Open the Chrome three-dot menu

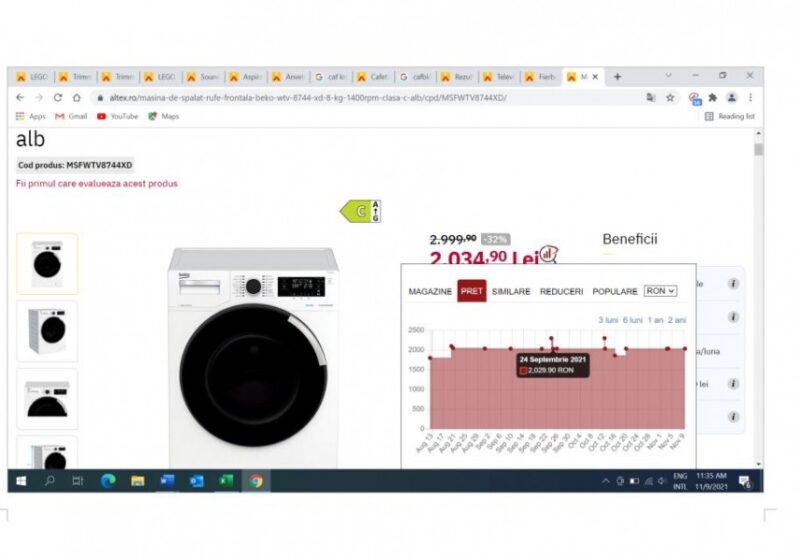750,98
